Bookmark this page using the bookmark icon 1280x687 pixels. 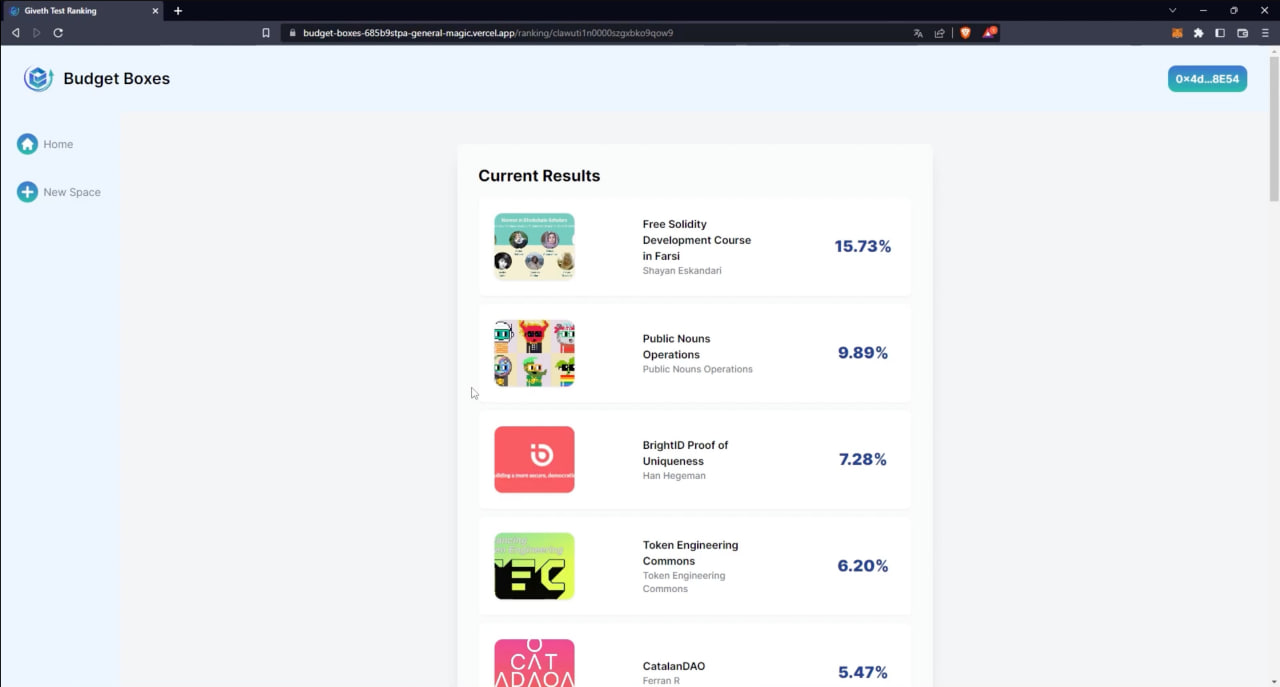tap(266, 33)
